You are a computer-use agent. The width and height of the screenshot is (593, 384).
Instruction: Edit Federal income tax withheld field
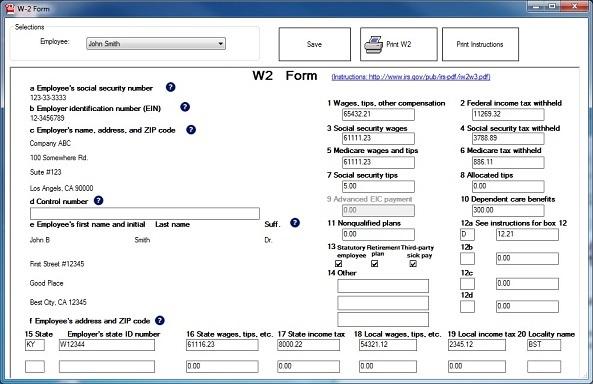click(x=508, y=114)
